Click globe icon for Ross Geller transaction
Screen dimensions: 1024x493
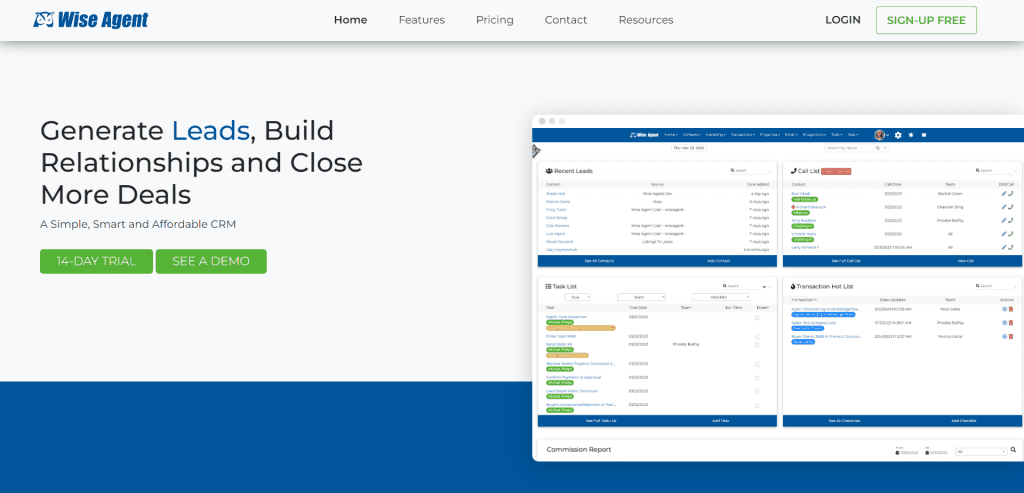pyautogui.click(x=1004, y=309)
